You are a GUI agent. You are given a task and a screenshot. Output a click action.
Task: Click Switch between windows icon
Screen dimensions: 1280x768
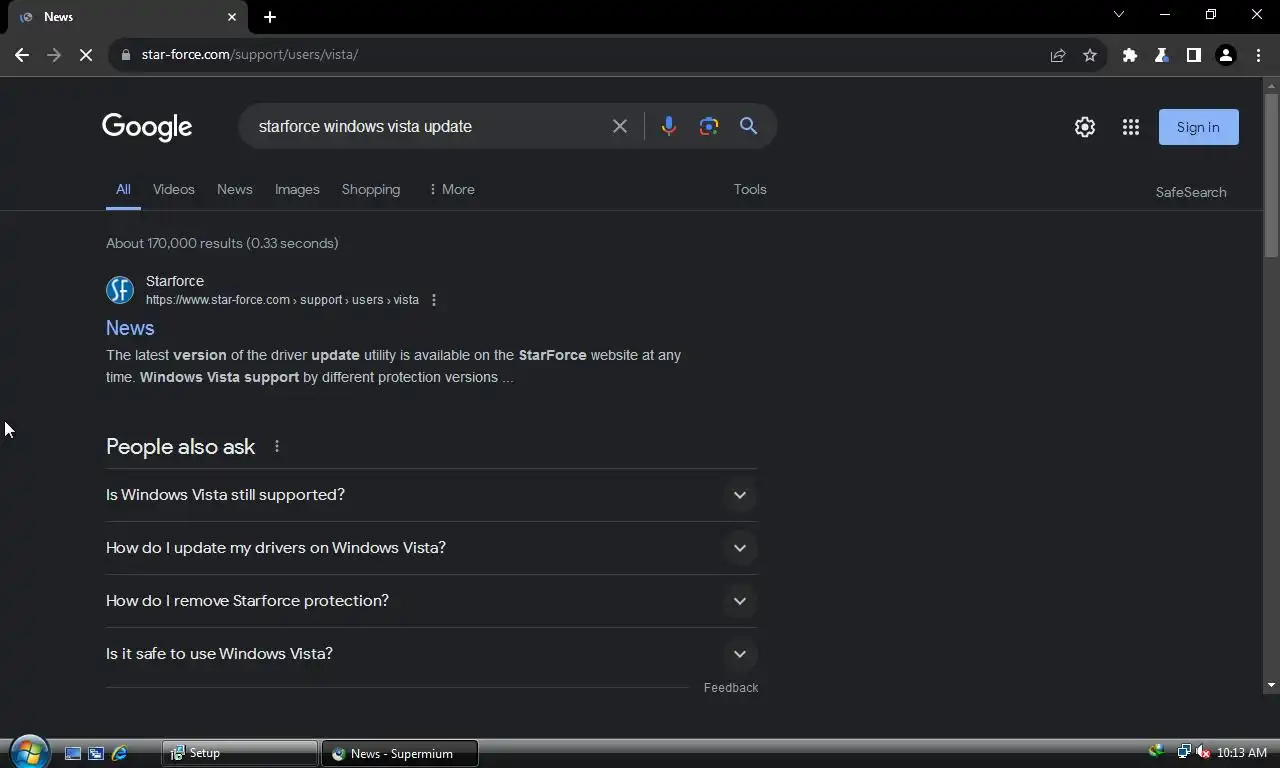click(x=96, y=753)
